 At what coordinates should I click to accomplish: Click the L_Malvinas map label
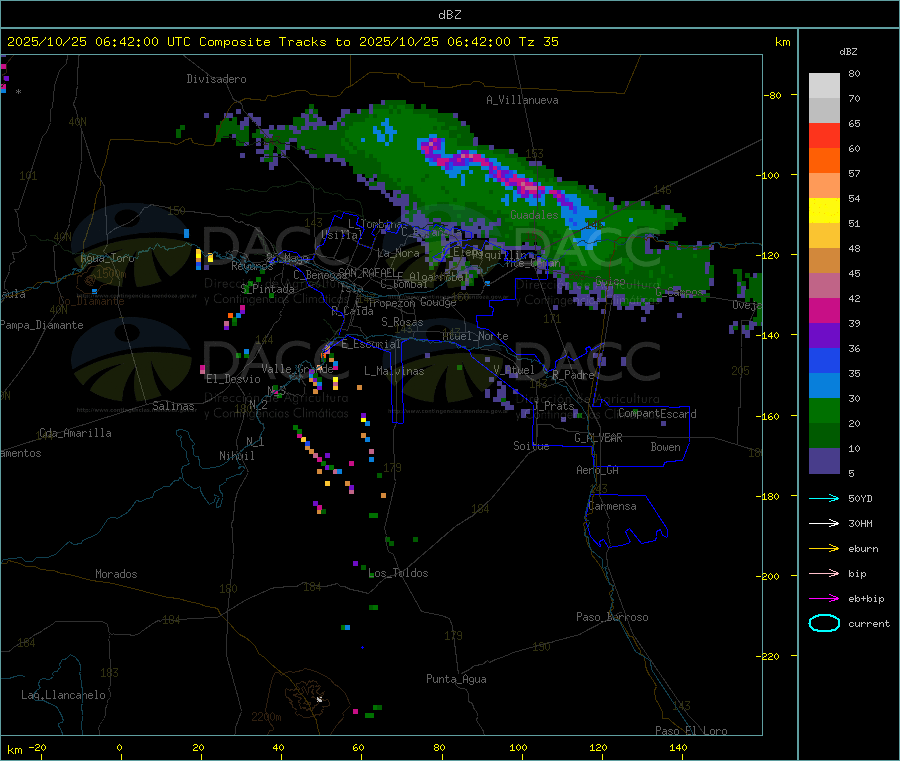pyautogui.click(x=394, y=371)
